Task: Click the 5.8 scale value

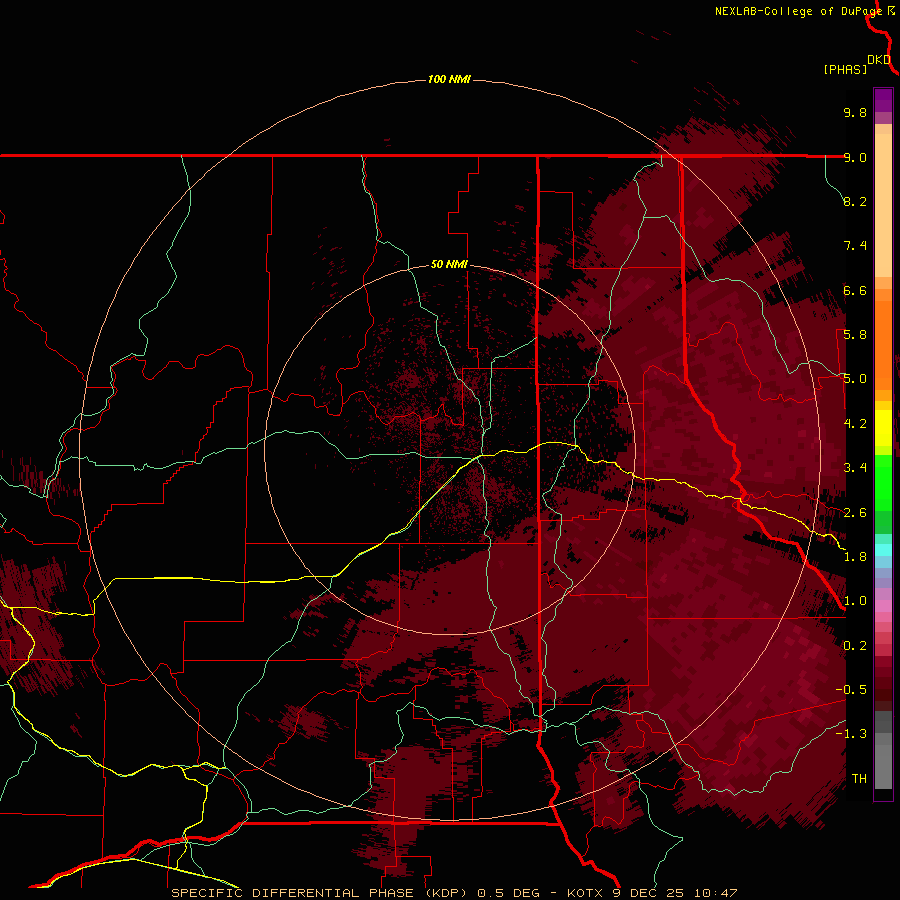Action: 855,335
